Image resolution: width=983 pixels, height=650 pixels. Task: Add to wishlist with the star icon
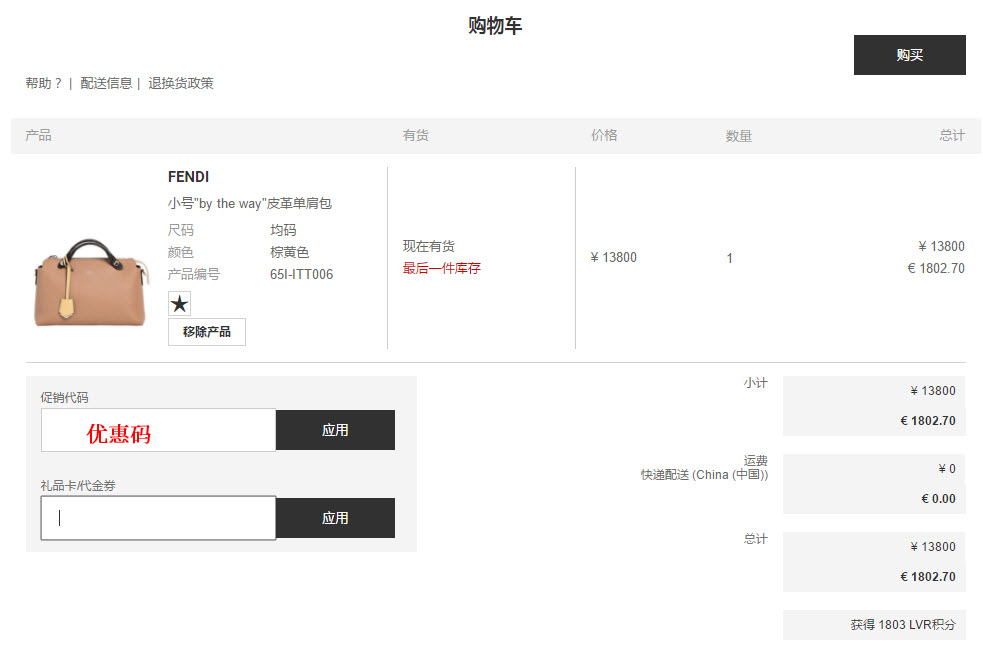coord(179,304)
